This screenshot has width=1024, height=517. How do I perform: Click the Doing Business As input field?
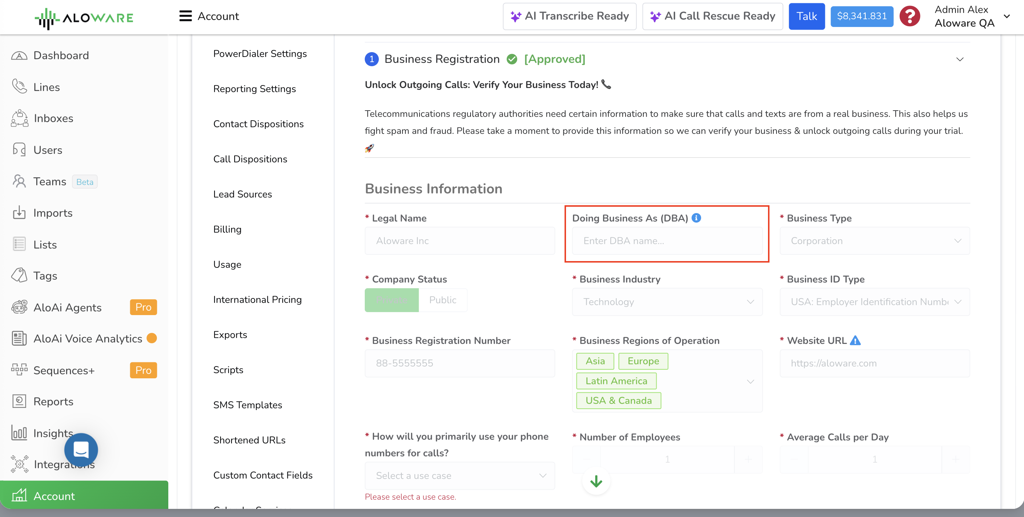(x=667, y=241)
